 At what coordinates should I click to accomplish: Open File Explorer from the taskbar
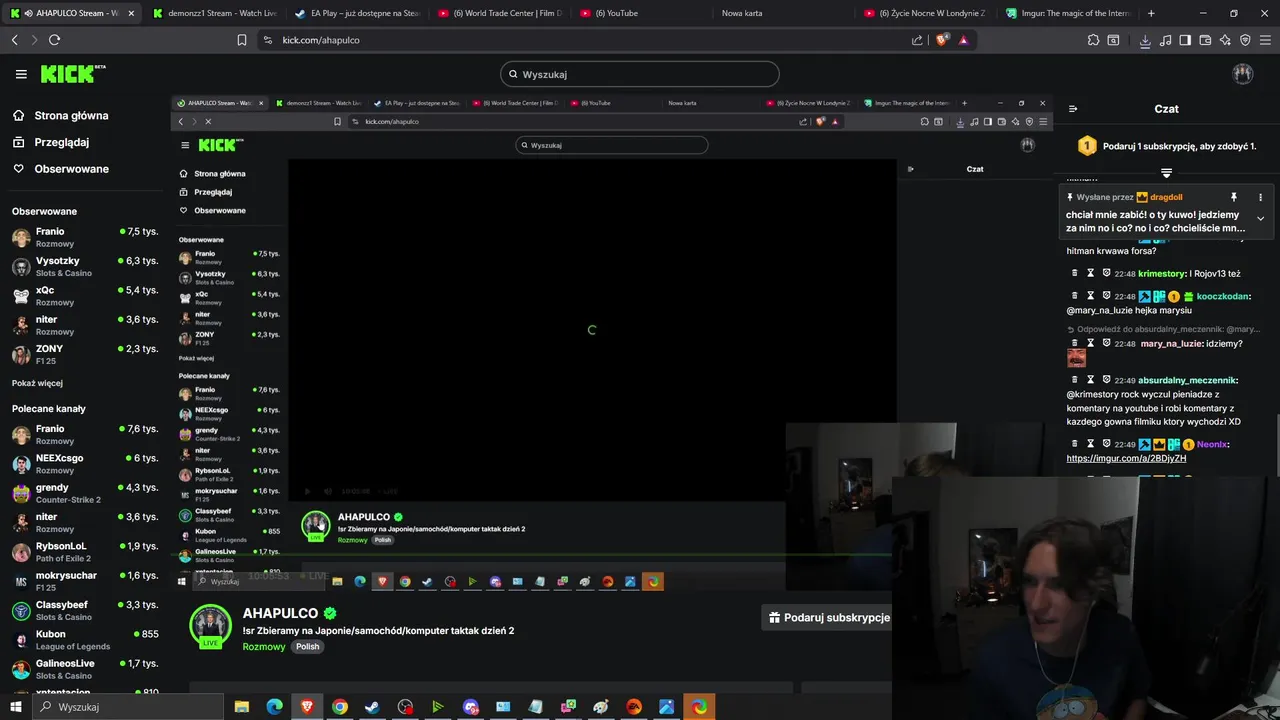pos(242,707)
